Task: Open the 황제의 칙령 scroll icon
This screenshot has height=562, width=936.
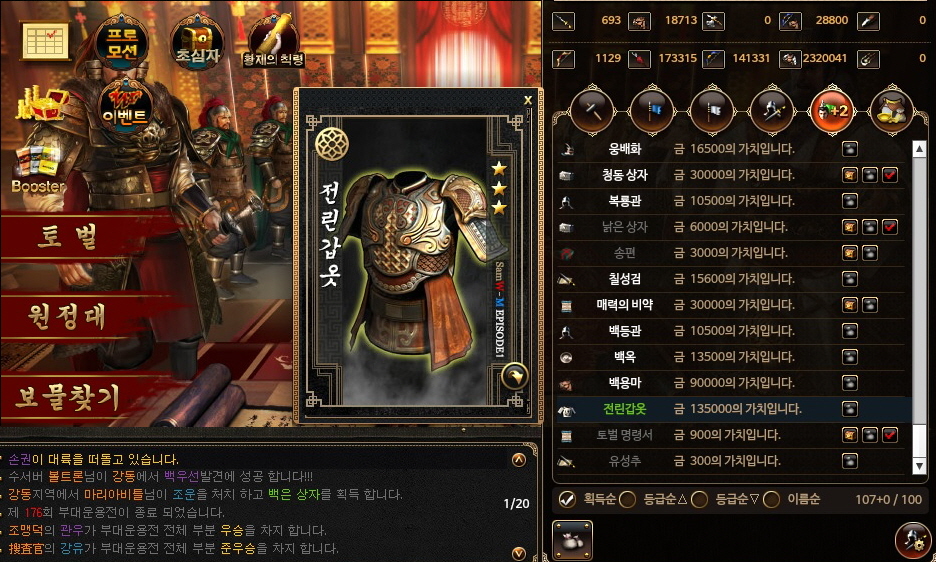Action: coord(273,42)
